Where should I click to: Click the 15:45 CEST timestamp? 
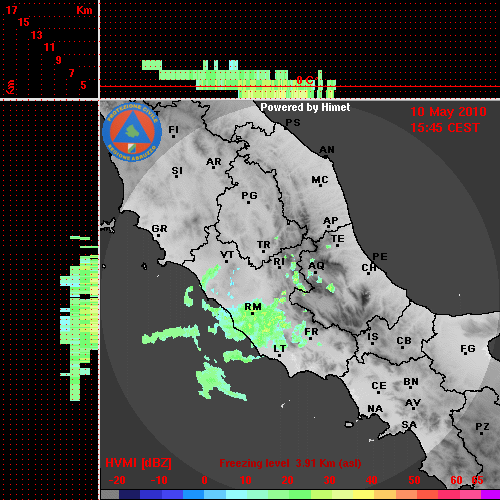pos(445,128)
